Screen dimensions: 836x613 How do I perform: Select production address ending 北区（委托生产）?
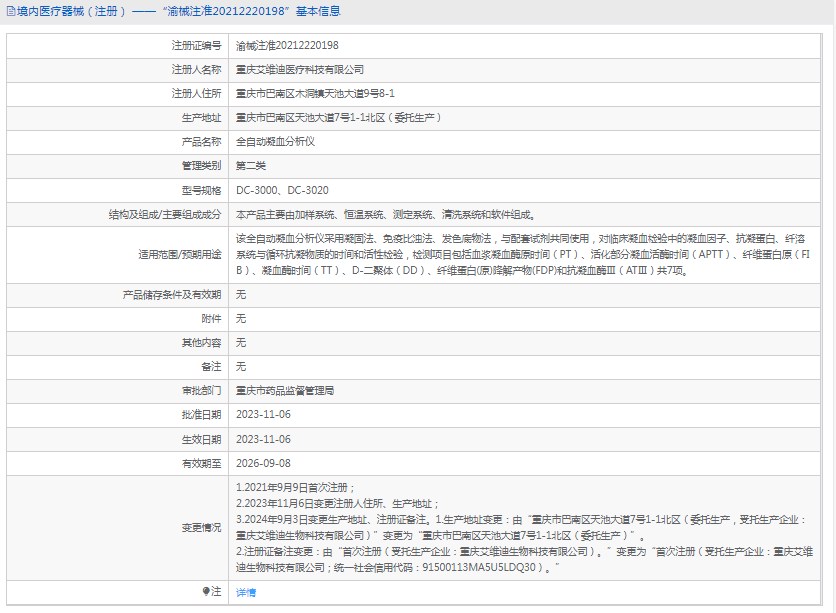339,118
